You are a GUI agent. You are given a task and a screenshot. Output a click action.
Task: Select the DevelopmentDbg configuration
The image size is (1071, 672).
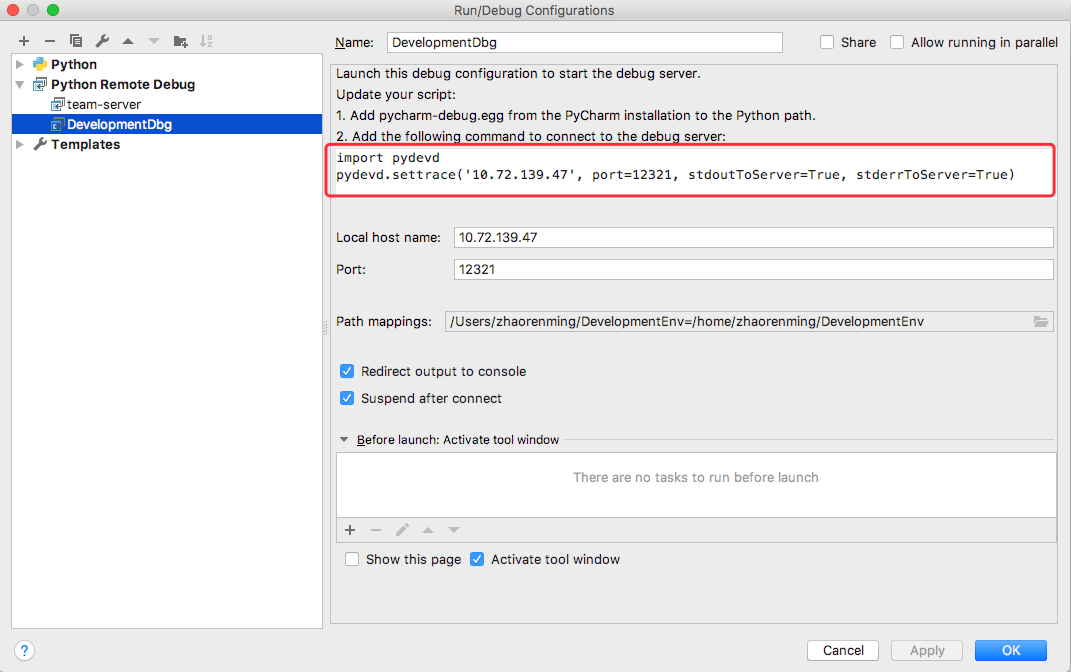[x=119, y=124]
